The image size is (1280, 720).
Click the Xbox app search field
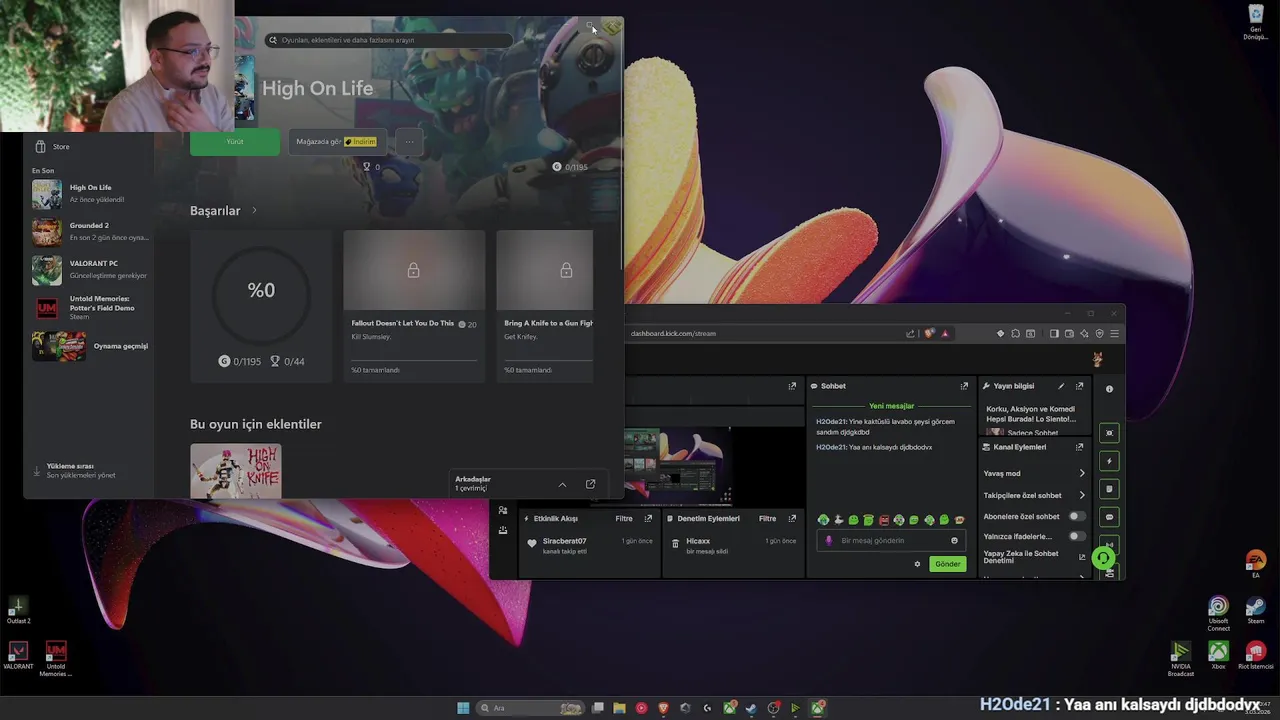(x=390, y=40)
